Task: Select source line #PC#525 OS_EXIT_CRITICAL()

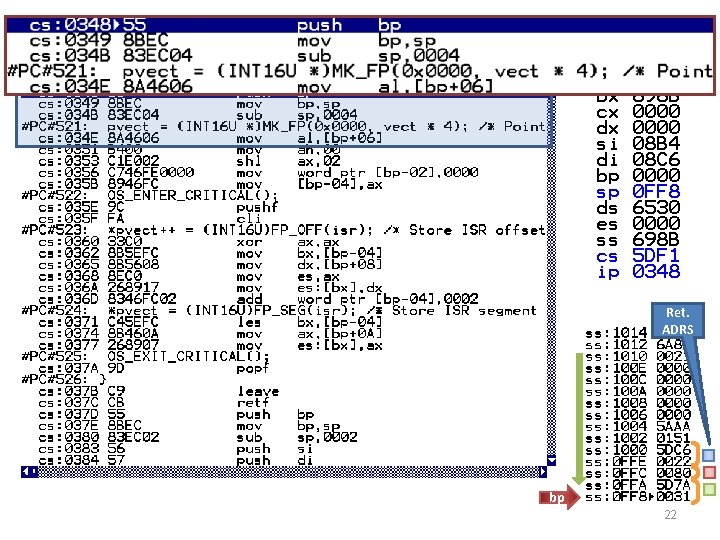Action: point(146,357)
